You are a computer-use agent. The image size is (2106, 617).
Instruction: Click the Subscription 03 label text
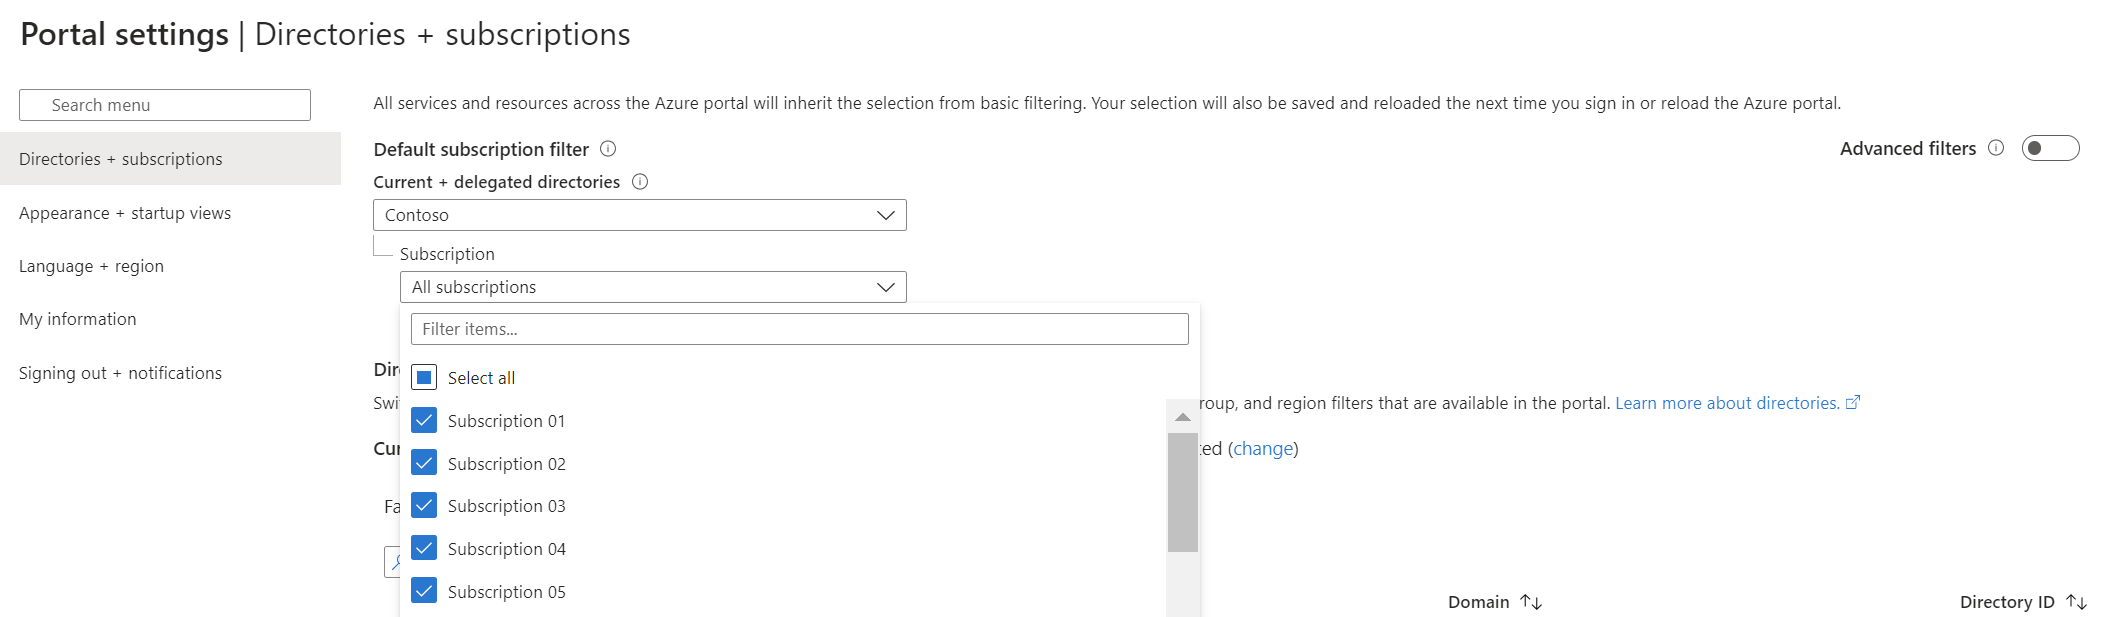(506, 506)
